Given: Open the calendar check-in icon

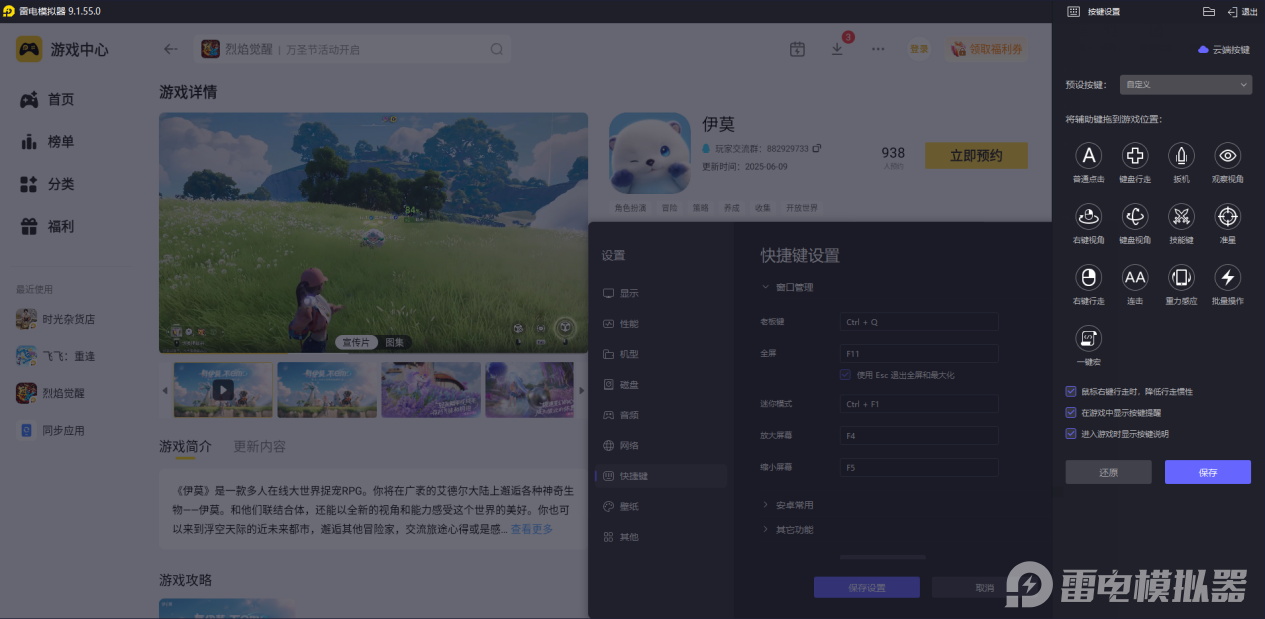Looking at the screenshot, I should tap(797, 49).
